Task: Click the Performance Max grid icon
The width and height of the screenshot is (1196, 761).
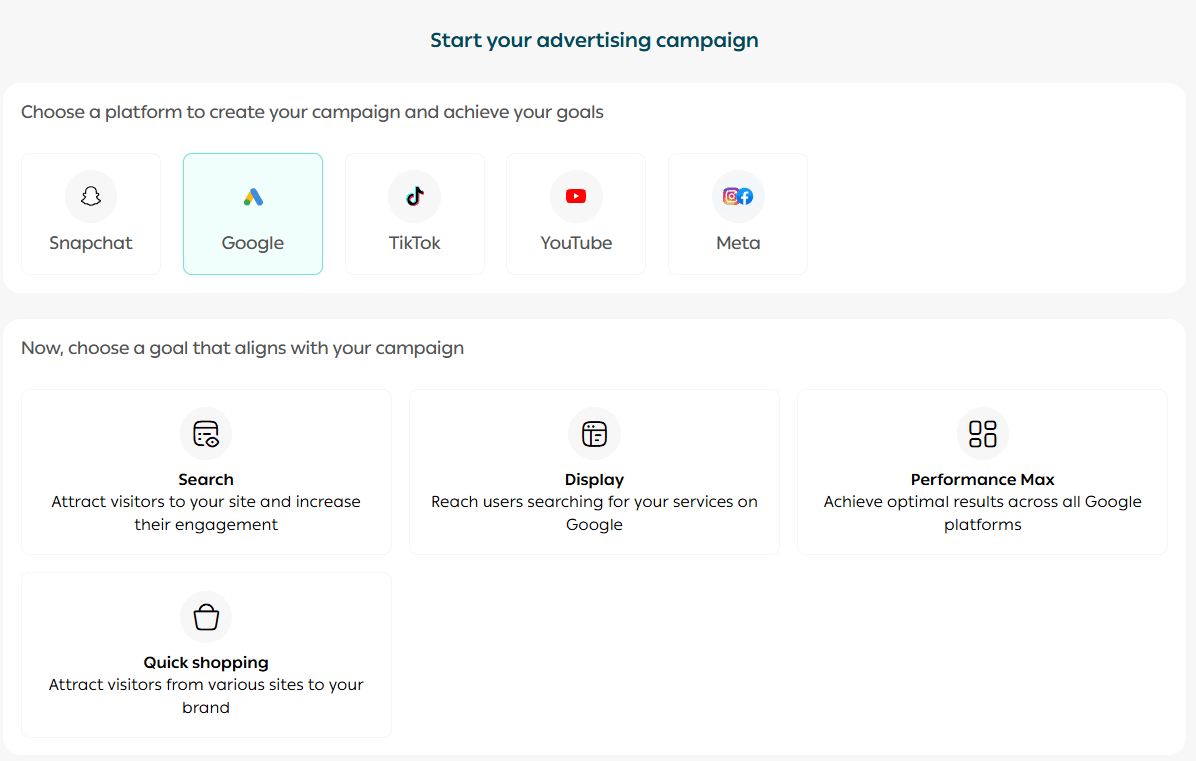Action: pyautogui.click(x=983, y=434)
